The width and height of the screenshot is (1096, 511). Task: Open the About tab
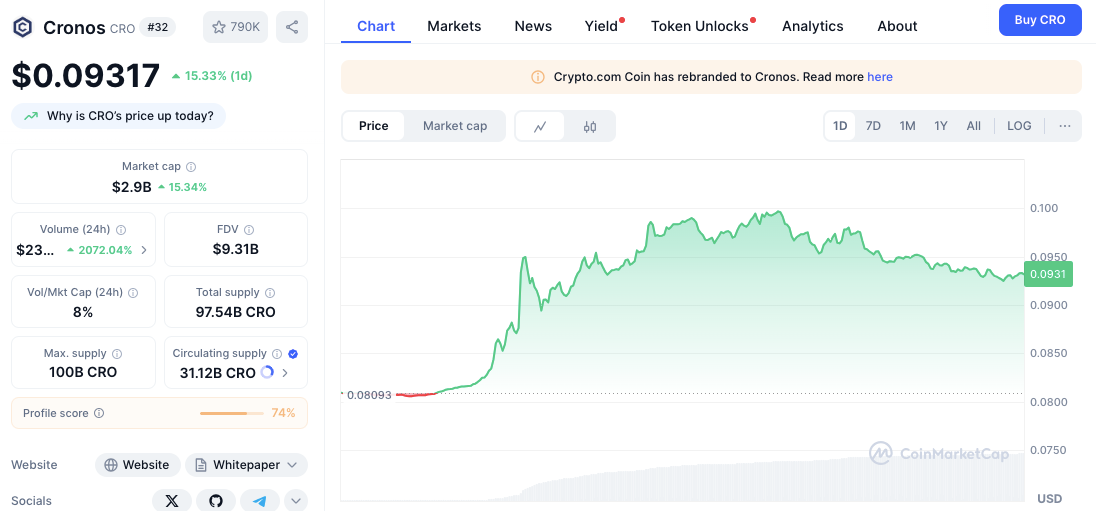click(897, 26)
